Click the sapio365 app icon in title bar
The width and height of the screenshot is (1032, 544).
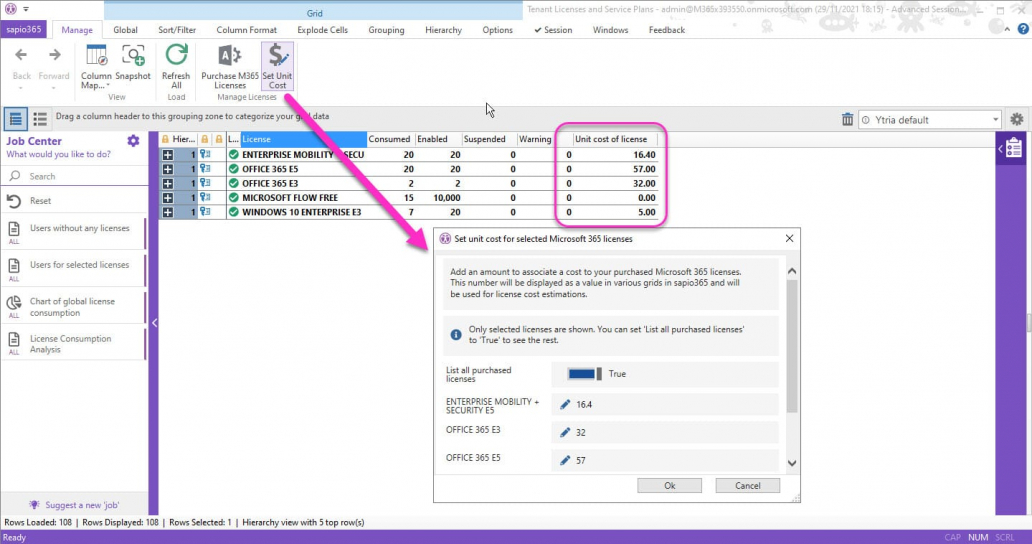coord(11,9)
